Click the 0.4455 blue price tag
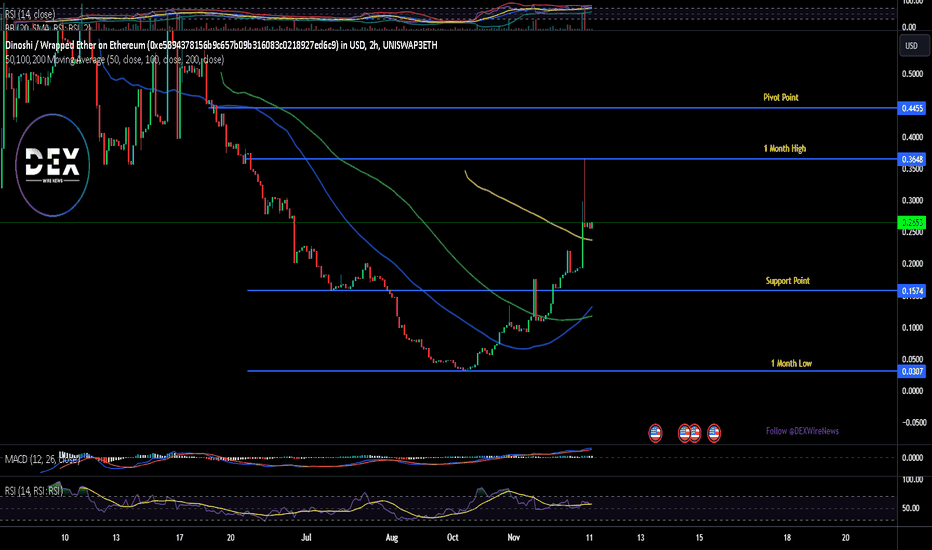The image size is (932, 550). 912,108
